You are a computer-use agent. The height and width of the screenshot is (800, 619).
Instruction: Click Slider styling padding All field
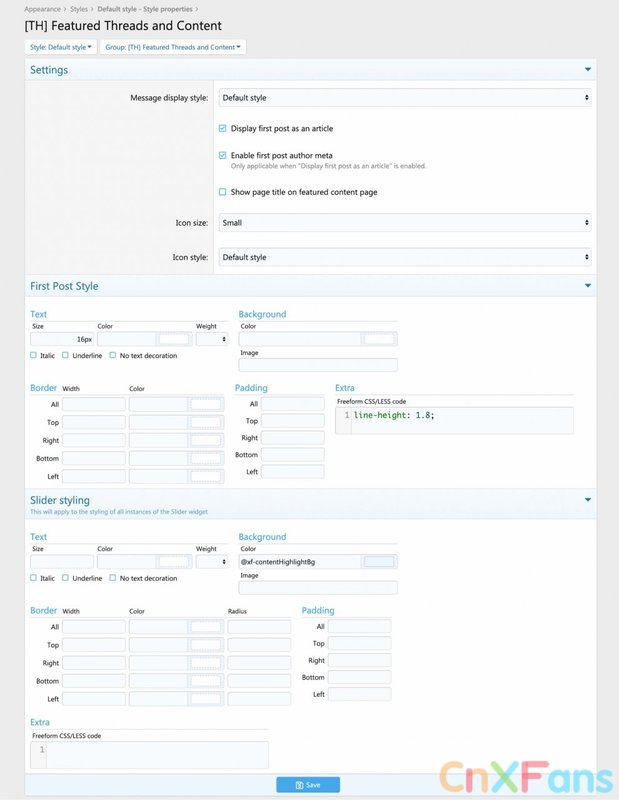tap(359, 626)
